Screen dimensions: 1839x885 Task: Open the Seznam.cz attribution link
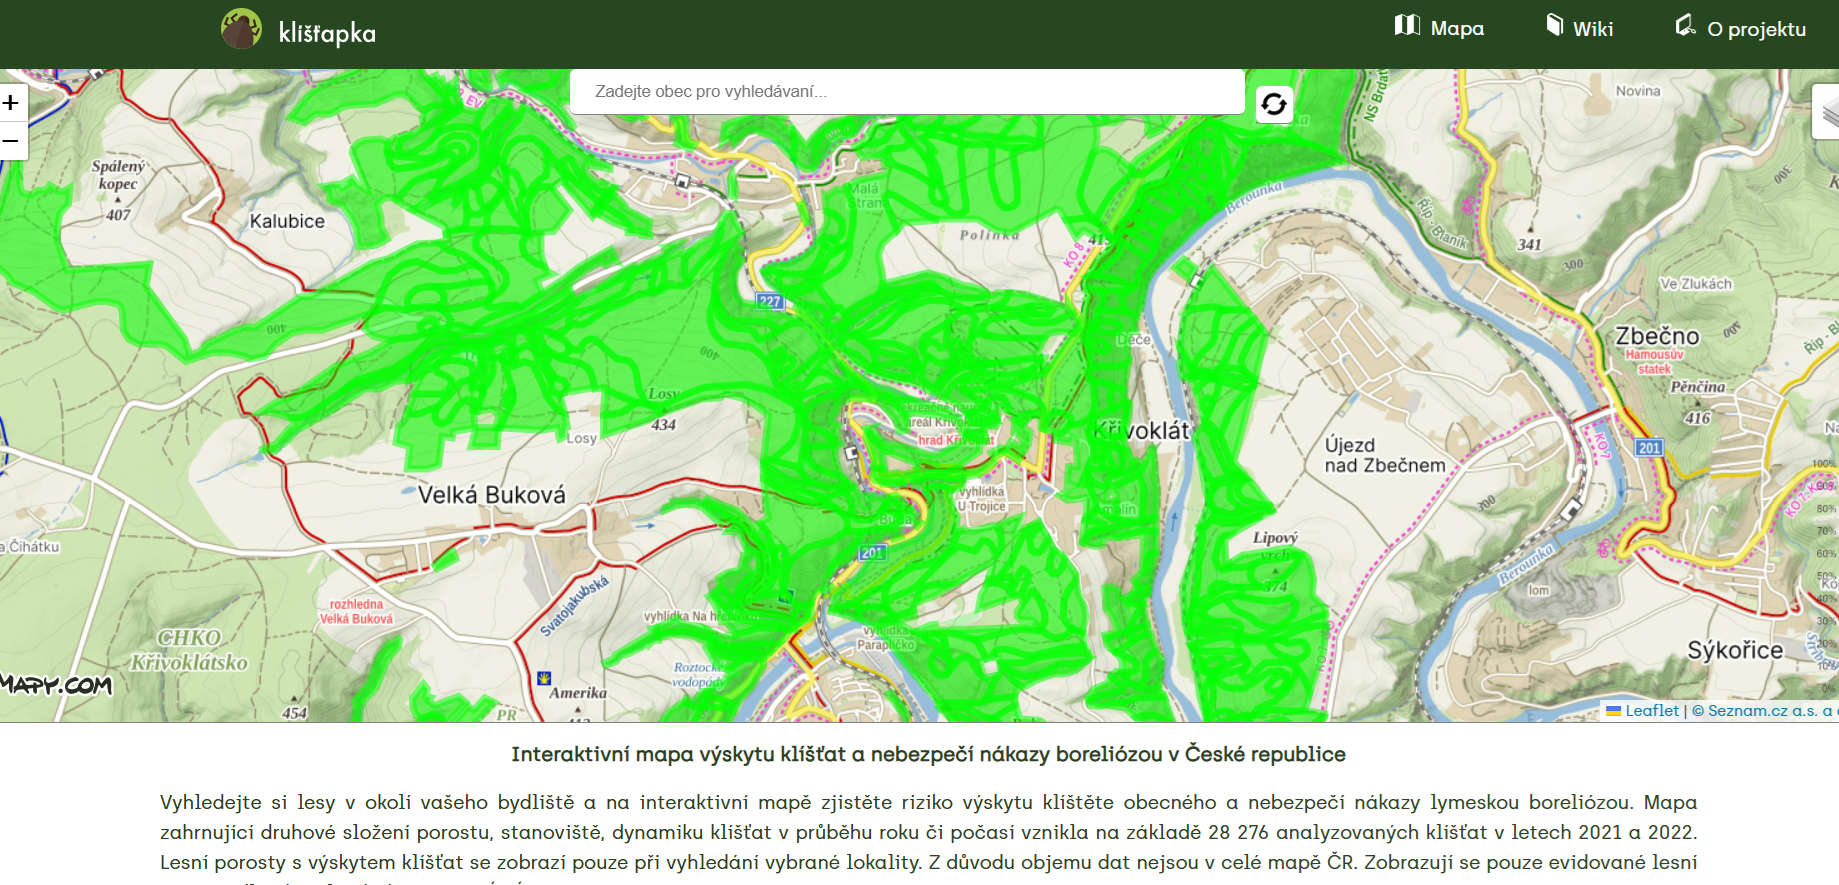(x=1762, y=711)
